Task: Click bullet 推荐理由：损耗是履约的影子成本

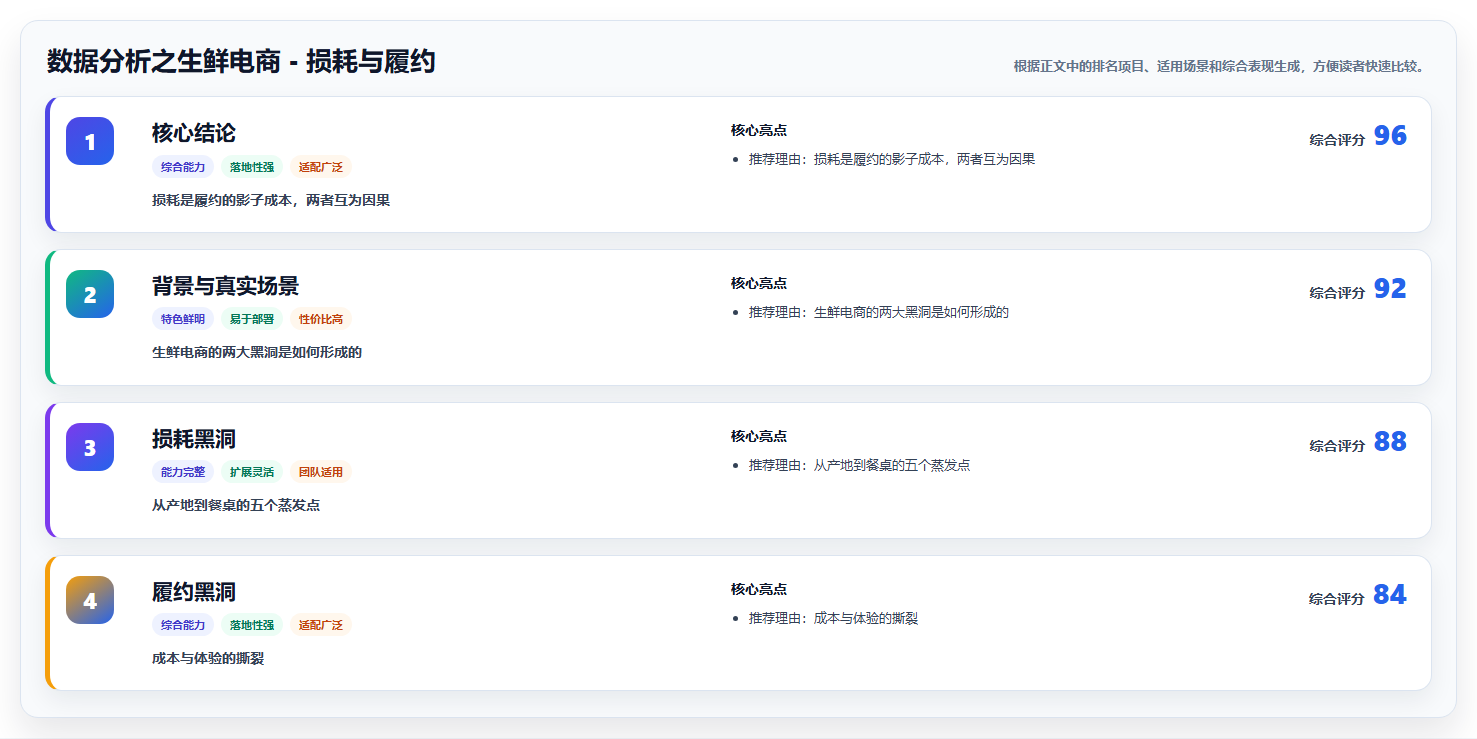Action: pos(892,159)
